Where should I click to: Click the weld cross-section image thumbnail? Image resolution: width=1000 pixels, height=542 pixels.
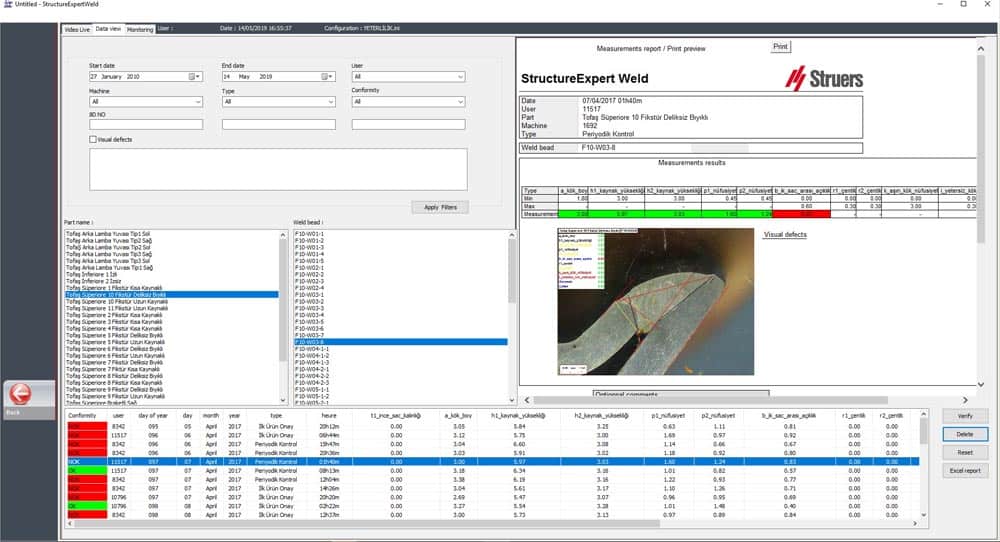[x=656, y=302]
